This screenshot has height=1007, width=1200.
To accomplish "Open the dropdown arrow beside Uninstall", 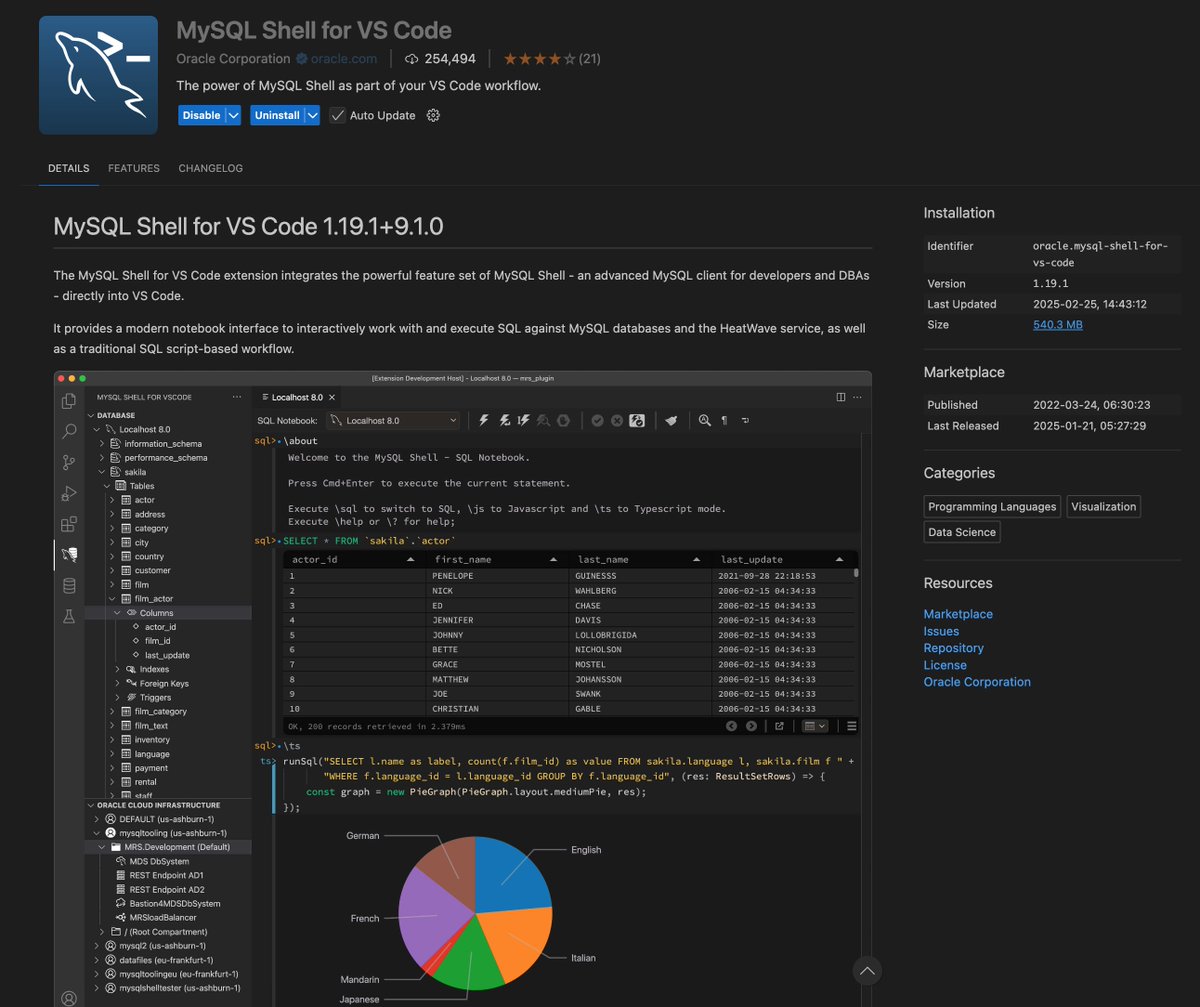I will pyautogui.click(x=312, y=115).
